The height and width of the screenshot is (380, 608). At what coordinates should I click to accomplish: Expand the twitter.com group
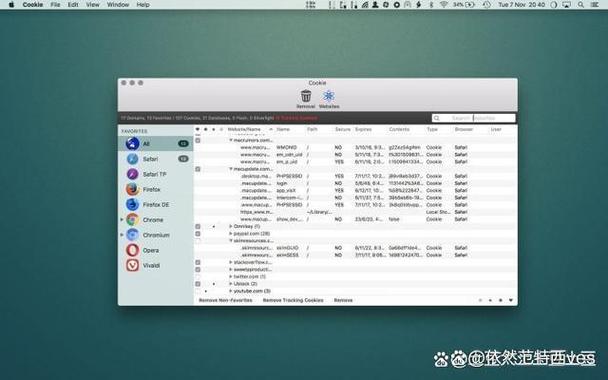point(231,277)
